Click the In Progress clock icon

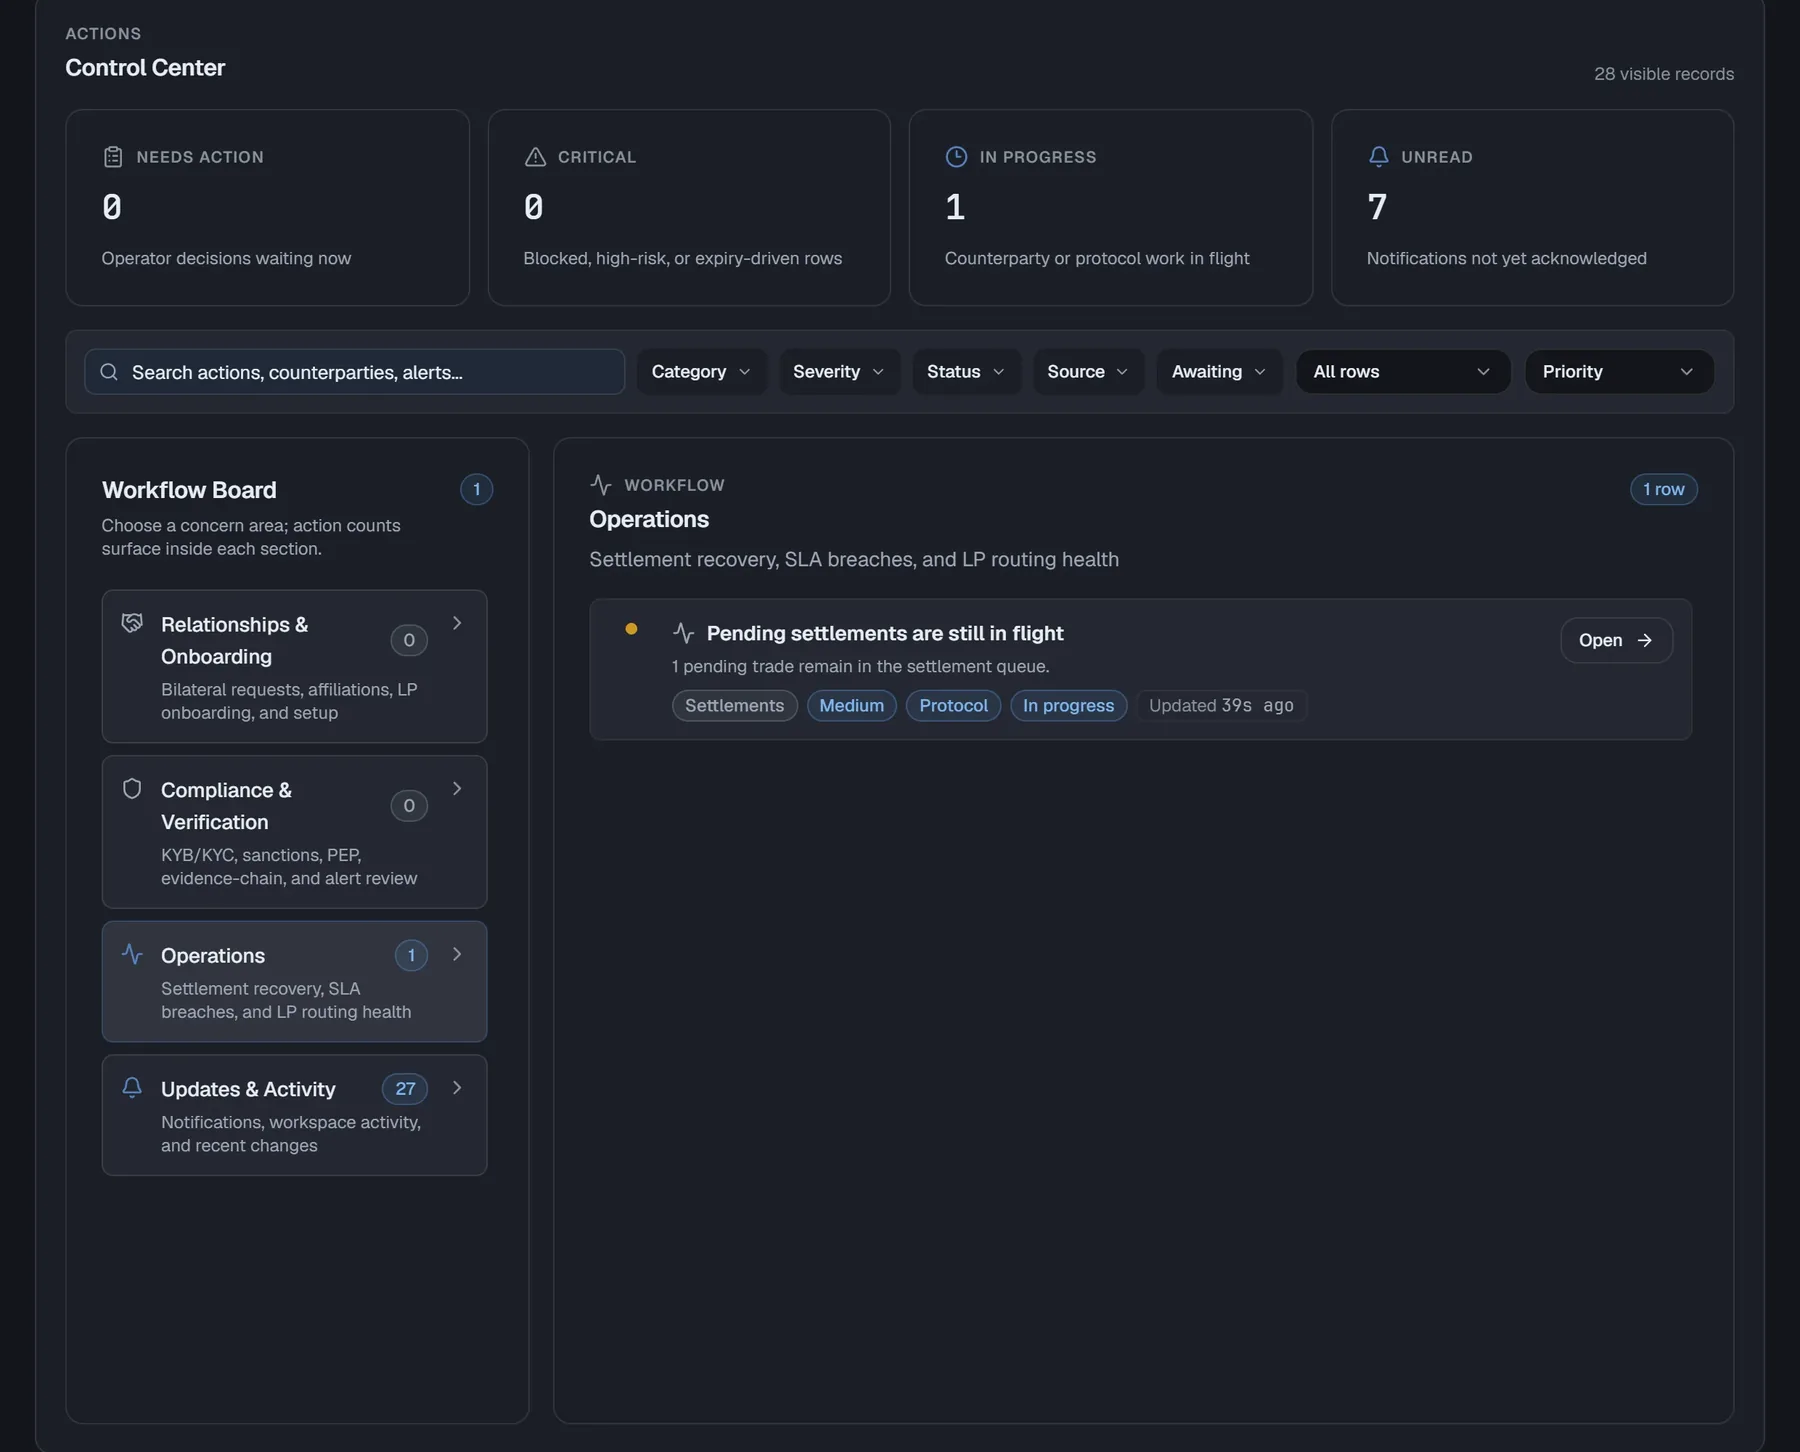[956, 157]
